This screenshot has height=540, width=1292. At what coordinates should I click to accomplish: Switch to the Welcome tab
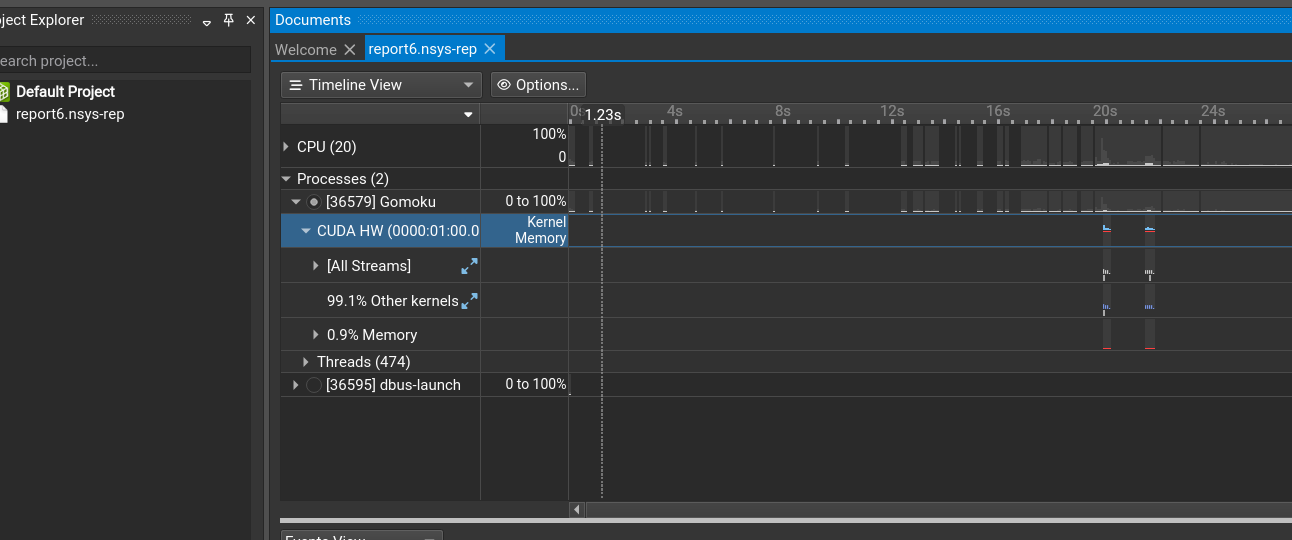coord(306,49)
